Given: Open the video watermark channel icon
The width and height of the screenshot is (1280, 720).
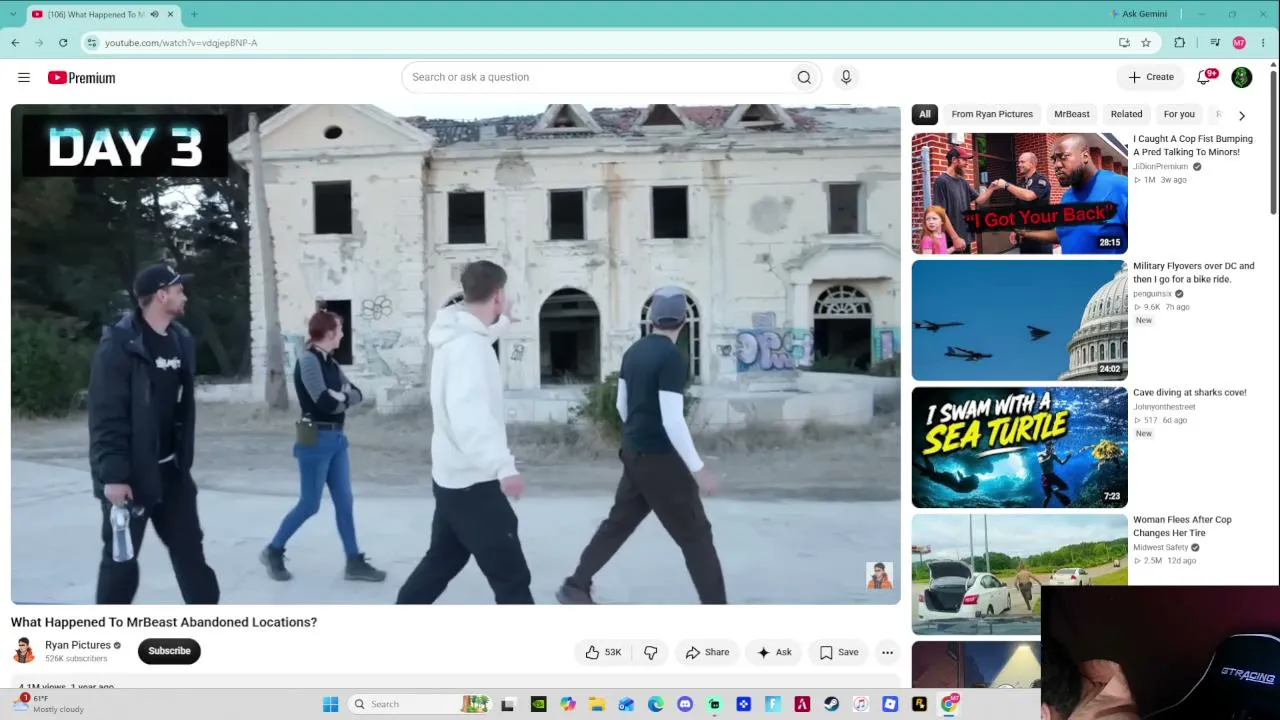Looking at the screenshot, I should [879, 575].
